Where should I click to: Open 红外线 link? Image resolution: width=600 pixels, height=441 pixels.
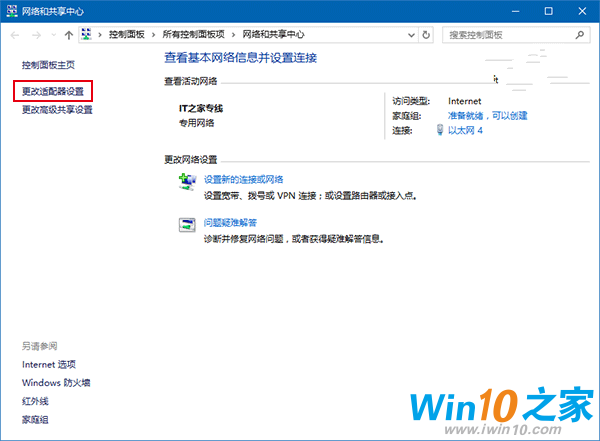coord(35,401)
